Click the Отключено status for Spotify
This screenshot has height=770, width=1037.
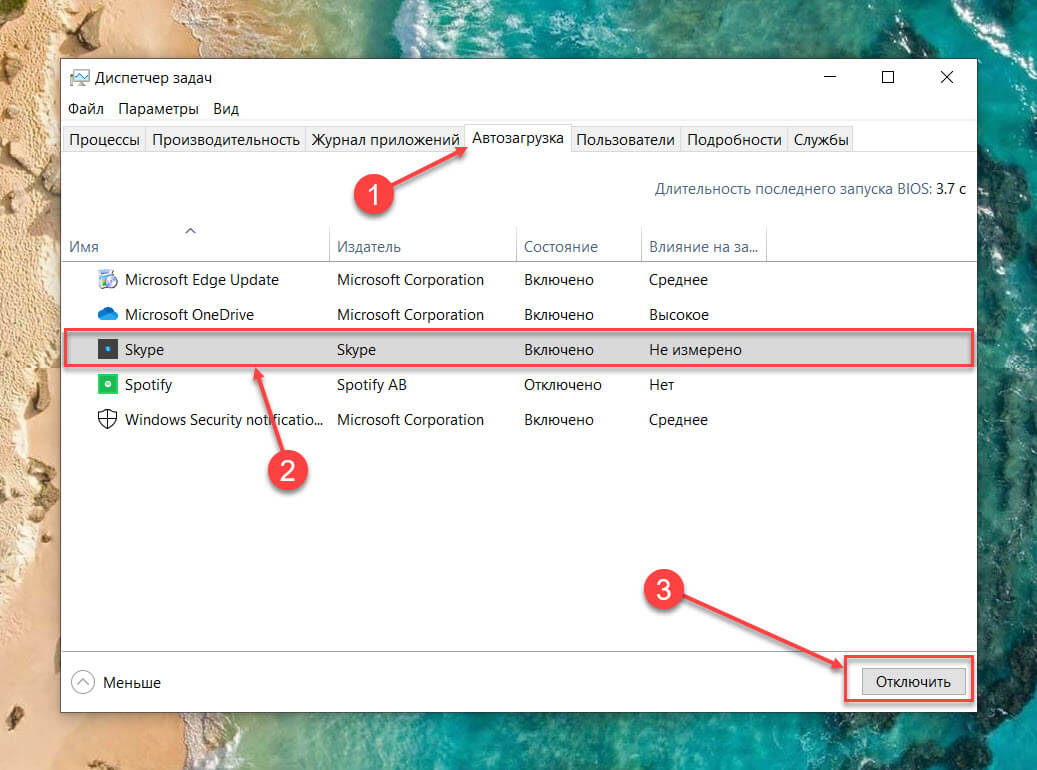(x=562, y=385)
